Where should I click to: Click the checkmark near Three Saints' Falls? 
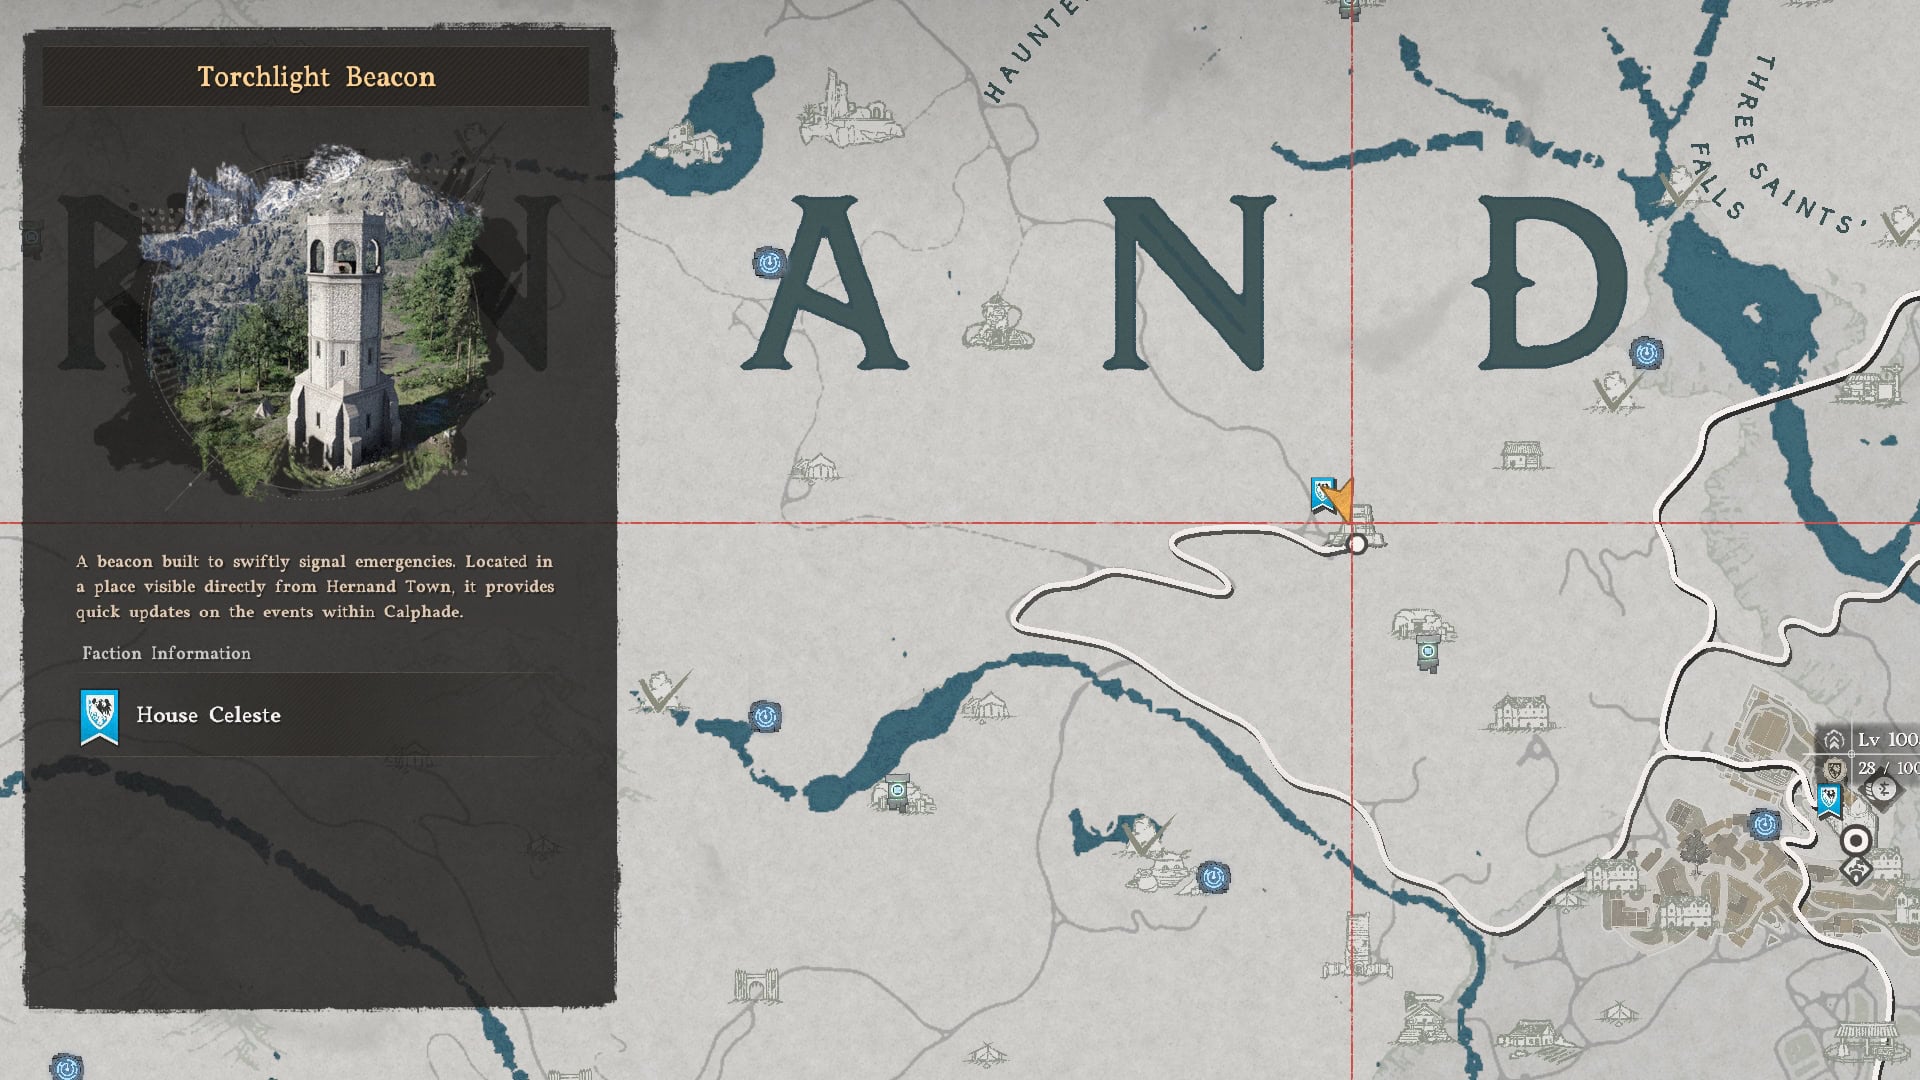(1679, 187)
